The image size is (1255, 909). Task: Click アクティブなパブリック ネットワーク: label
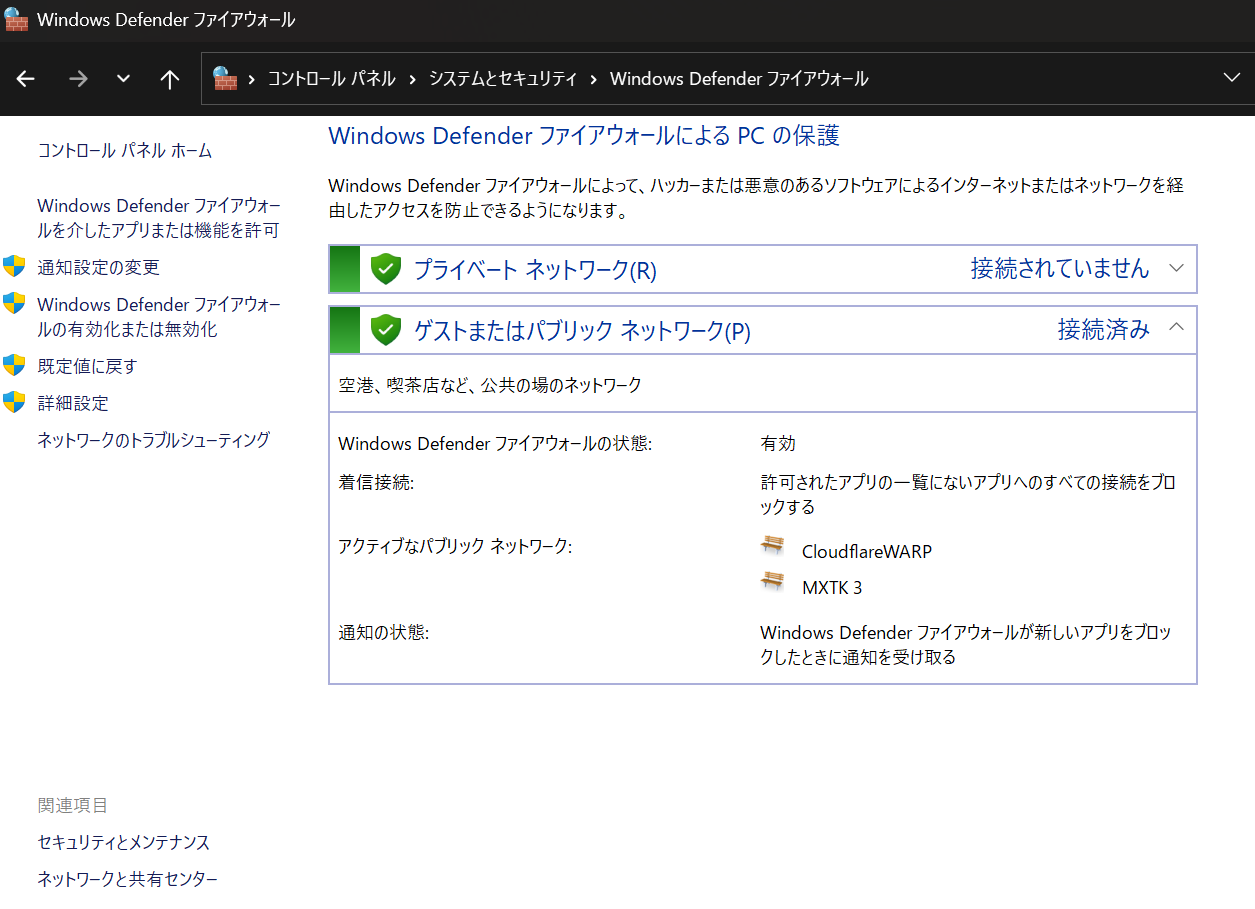pos(455,546)
